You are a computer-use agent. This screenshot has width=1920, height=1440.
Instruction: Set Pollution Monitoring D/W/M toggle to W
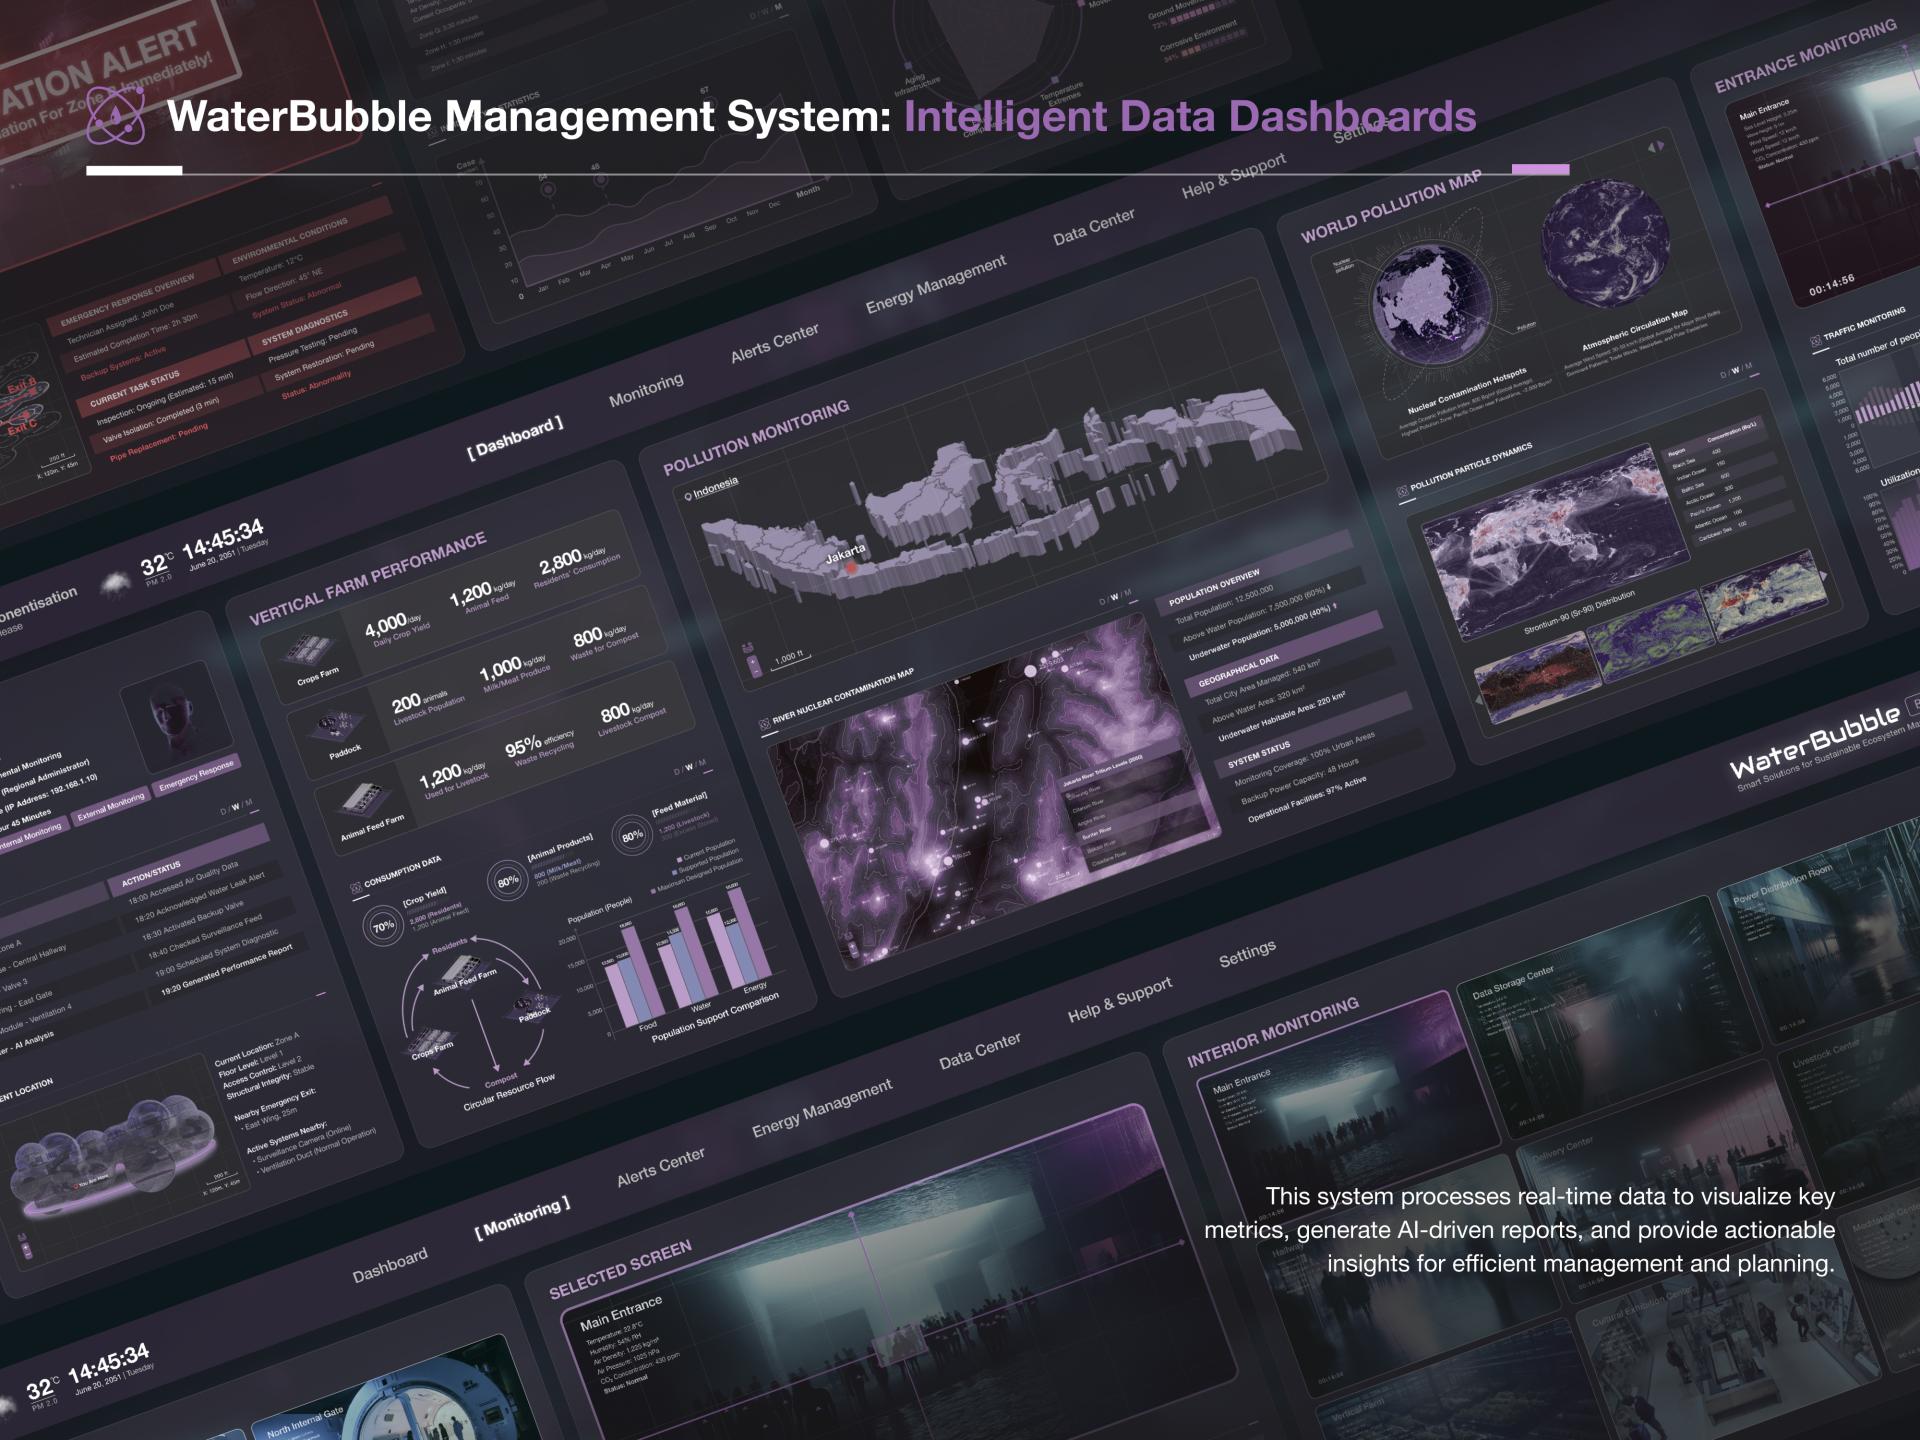click(x=1115, y=598)
